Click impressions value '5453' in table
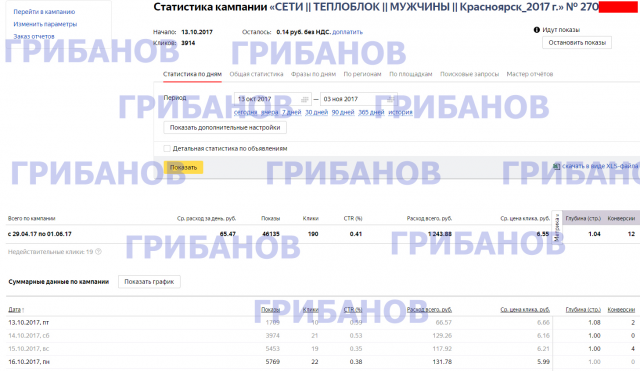 273,349
